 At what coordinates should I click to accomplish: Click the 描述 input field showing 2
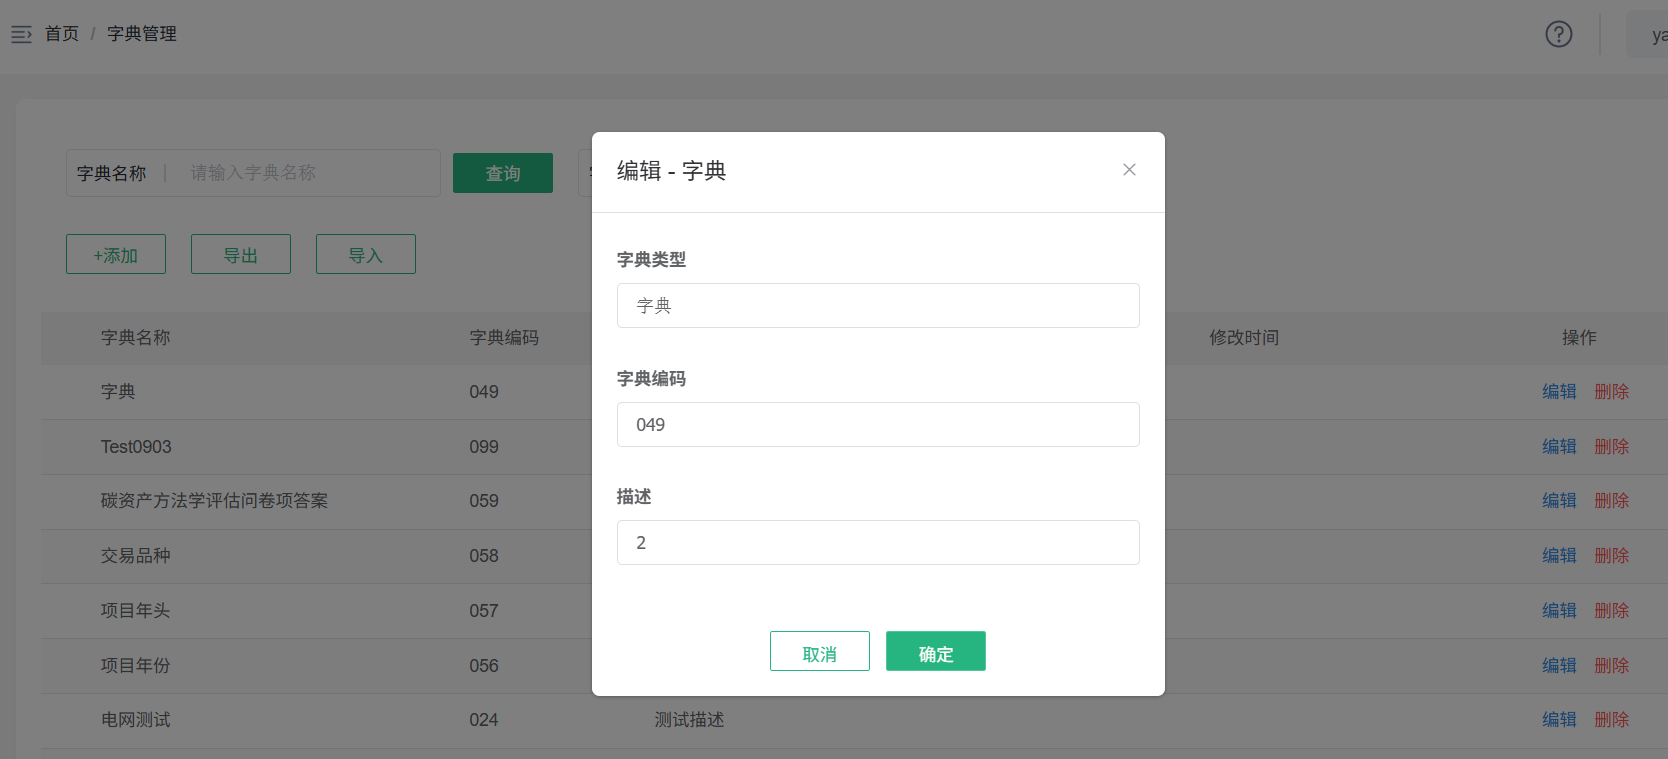[x=878, y=542]
